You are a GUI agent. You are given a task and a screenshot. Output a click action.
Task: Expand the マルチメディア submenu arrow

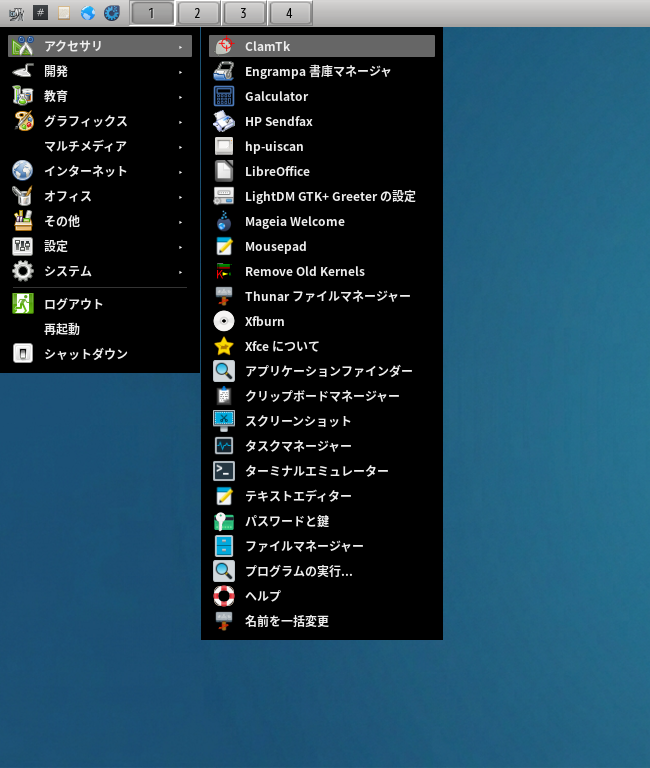(180, 147)
